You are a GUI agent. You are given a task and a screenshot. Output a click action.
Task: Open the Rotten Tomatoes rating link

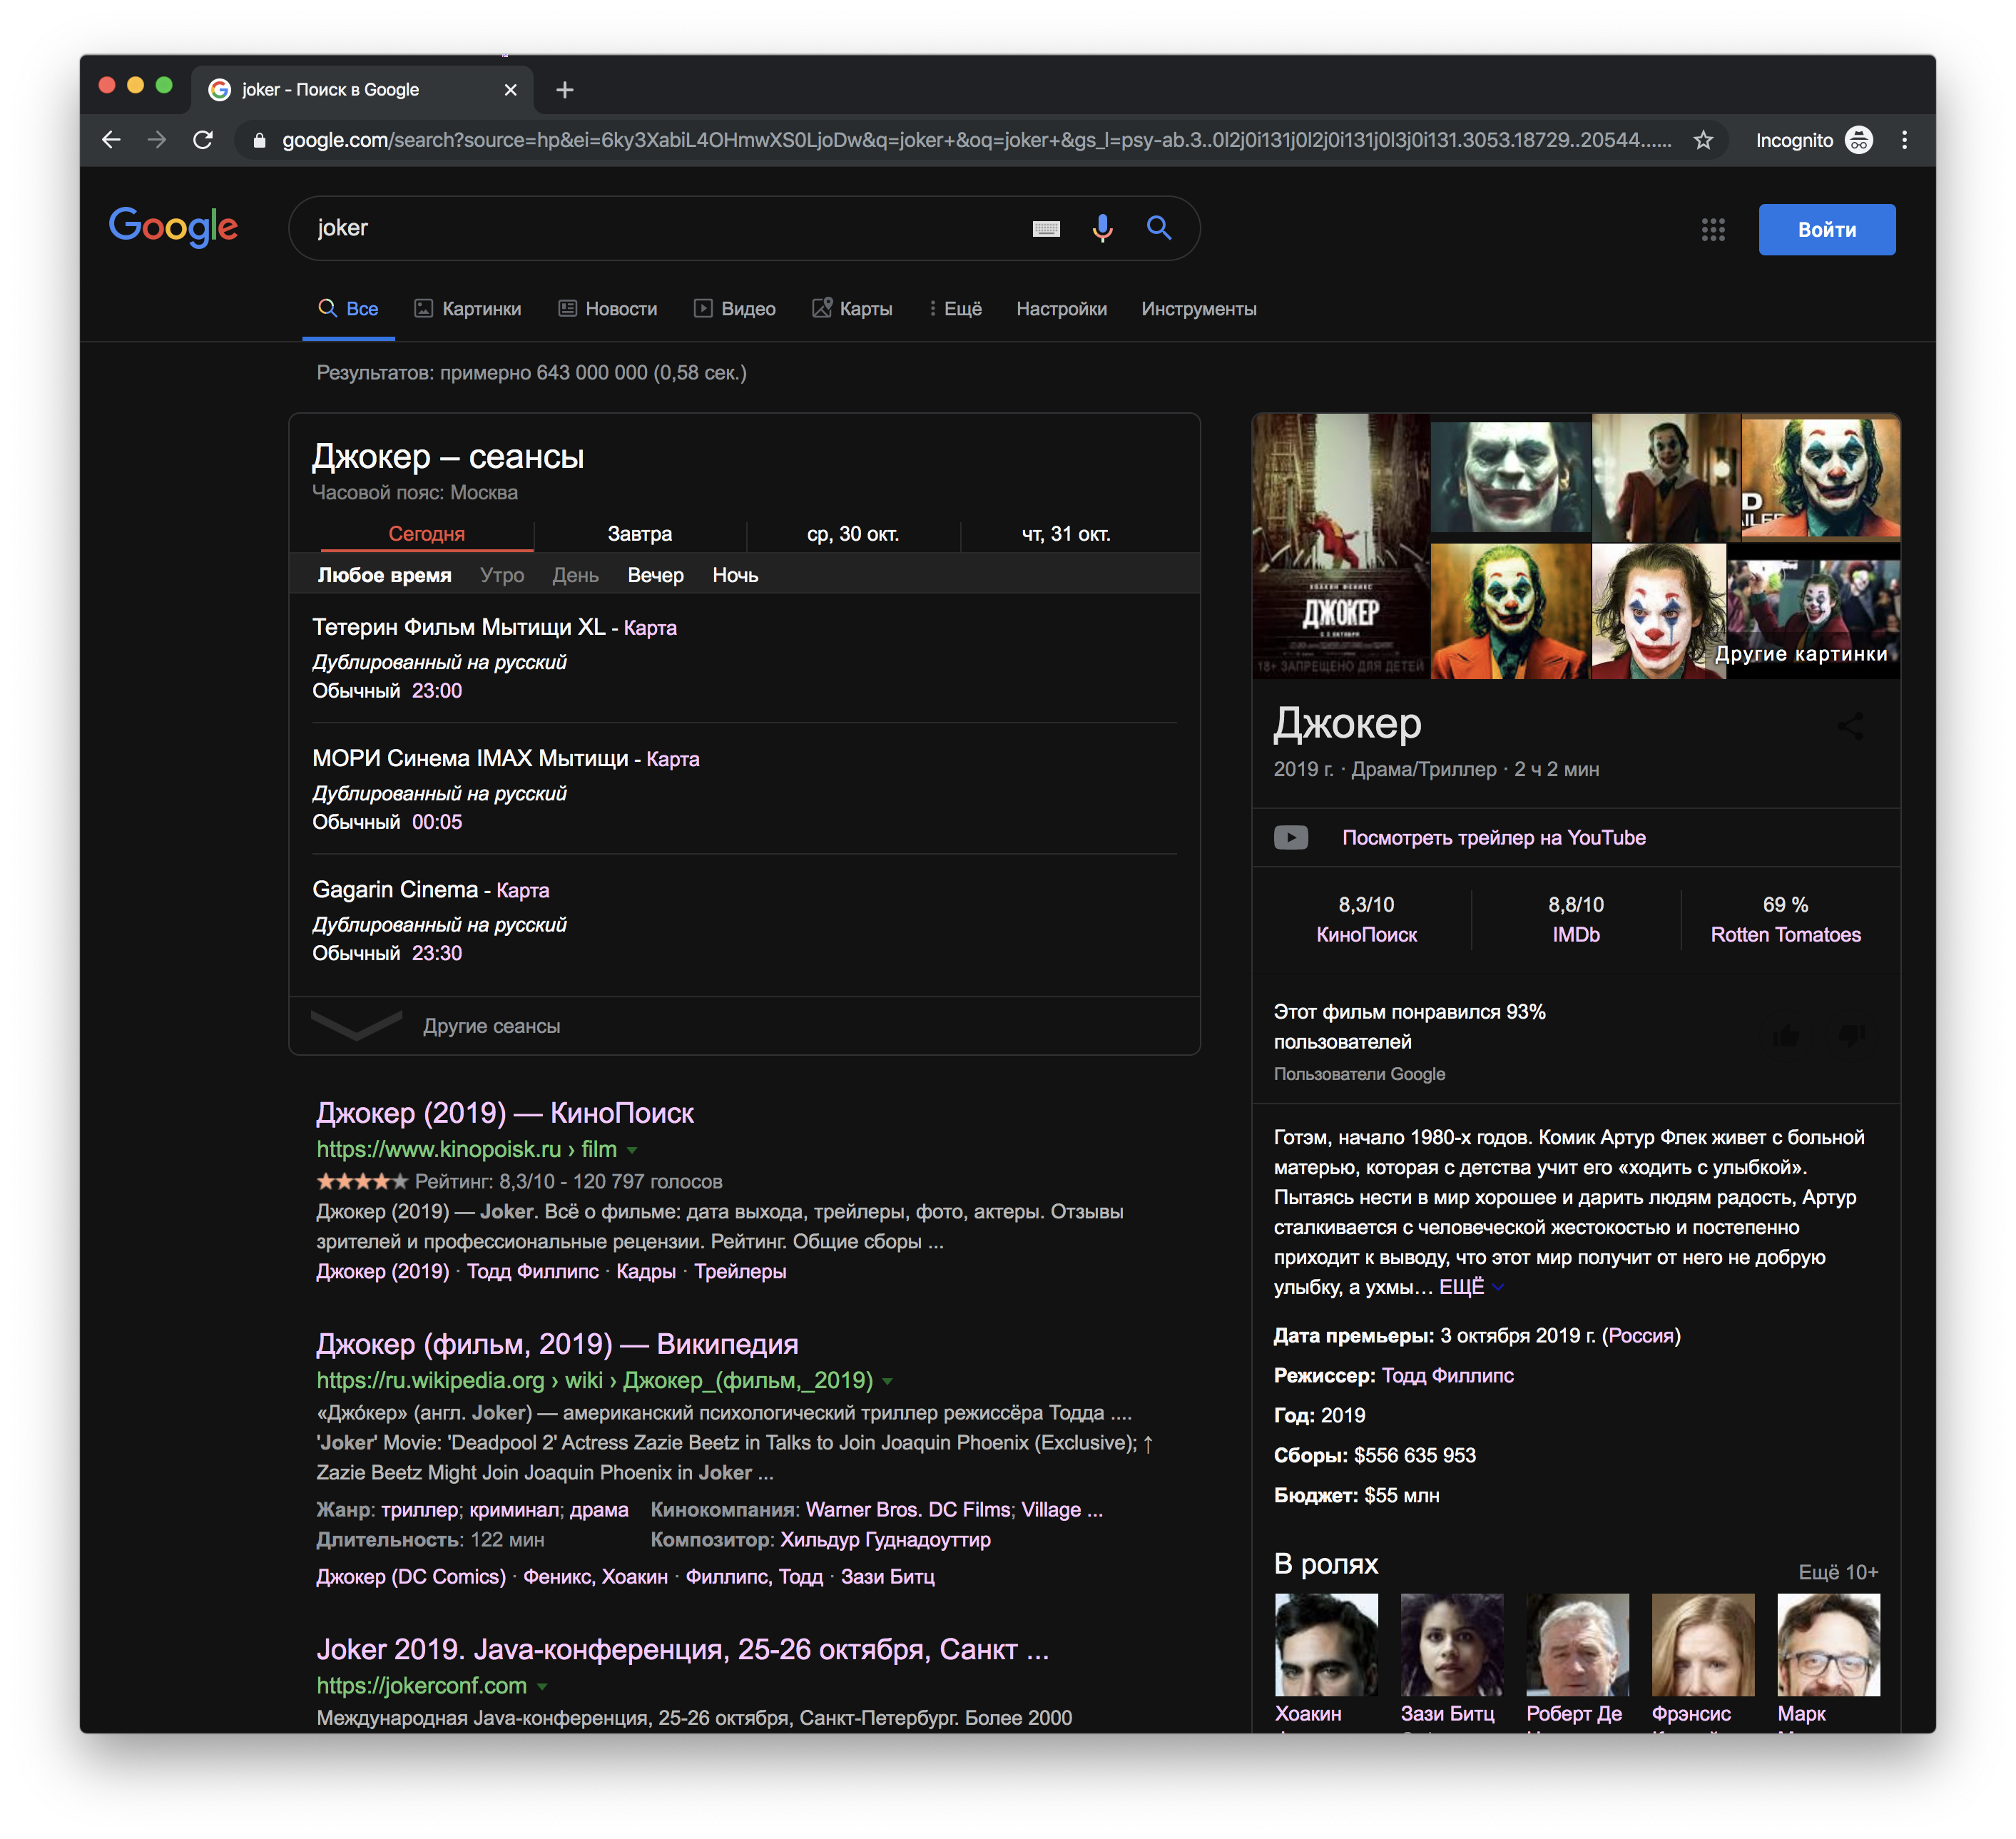point(1785,935)
